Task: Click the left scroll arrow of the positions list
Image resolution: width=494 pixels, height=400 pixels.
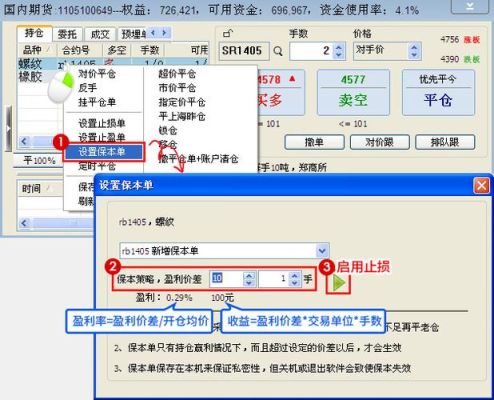Action: [24, 141]
